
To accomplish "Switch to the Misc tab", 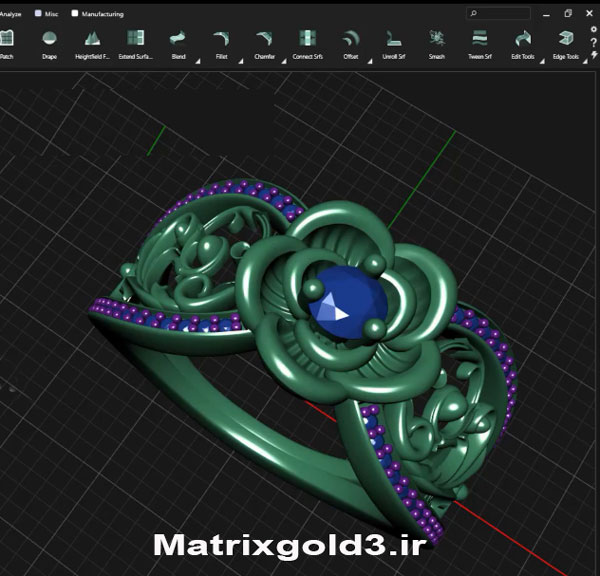I will coord(47,14).
